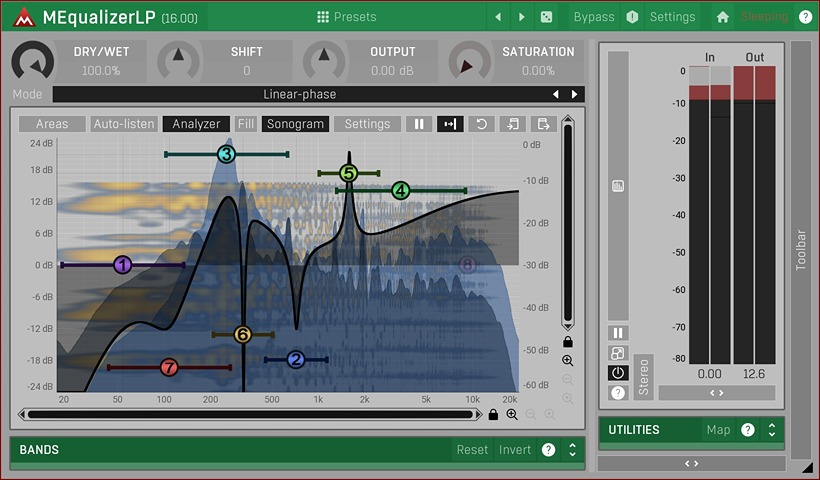Select EQ band 3 node
Viewport: 820px width, 480px height.
click(x=226, y=154)
